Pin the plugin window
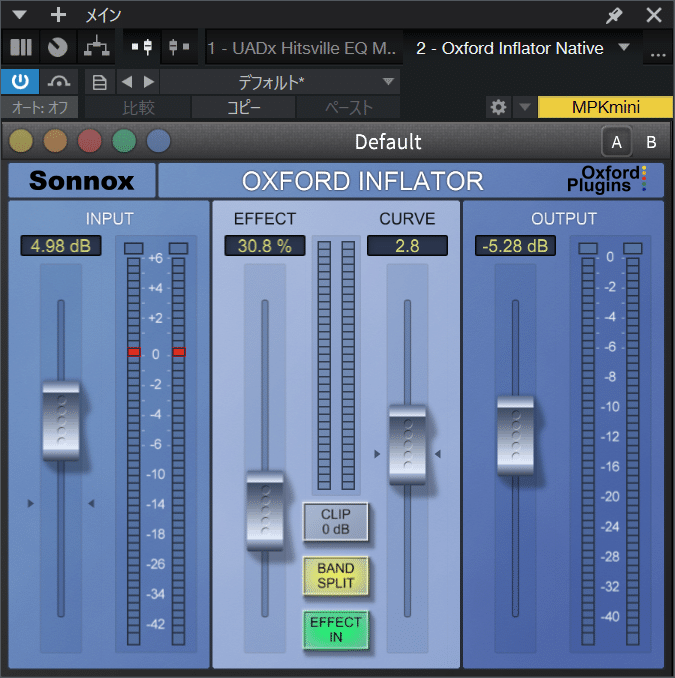Image resolution: width=675 pixels, height=678 pixels. (614, 16)
